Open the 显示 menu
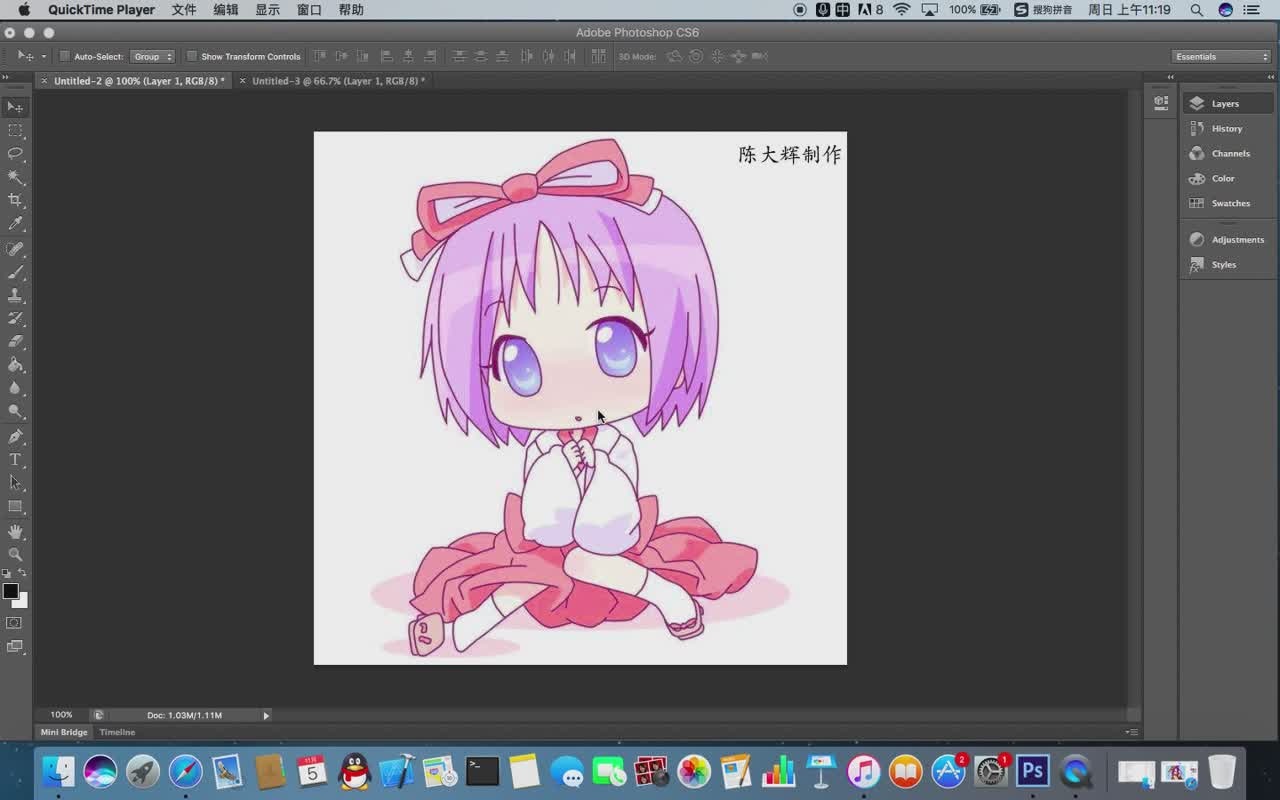Screen dimensions: 1280x800 click(x=268, y=10)
